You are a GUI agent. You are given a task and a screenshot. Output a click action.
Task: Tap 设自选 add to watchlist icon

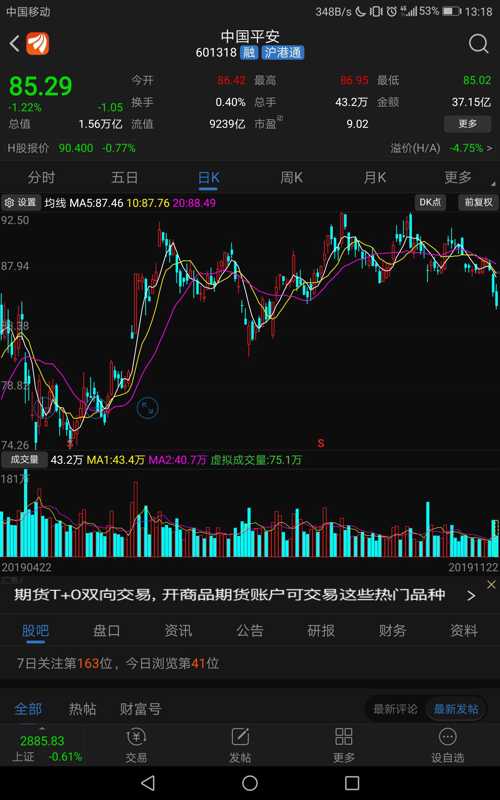click(447, 745)
